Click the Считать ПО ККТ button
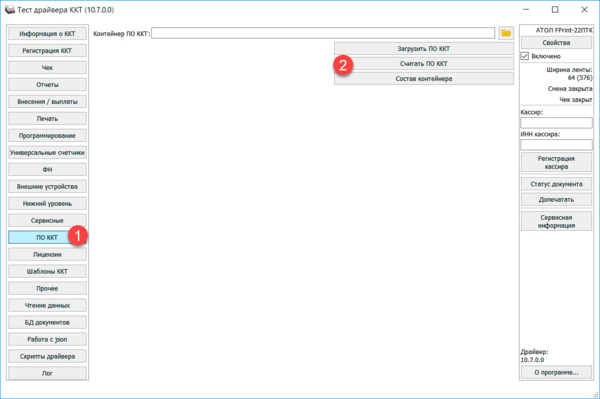600x399 pixels. (424, 64)
